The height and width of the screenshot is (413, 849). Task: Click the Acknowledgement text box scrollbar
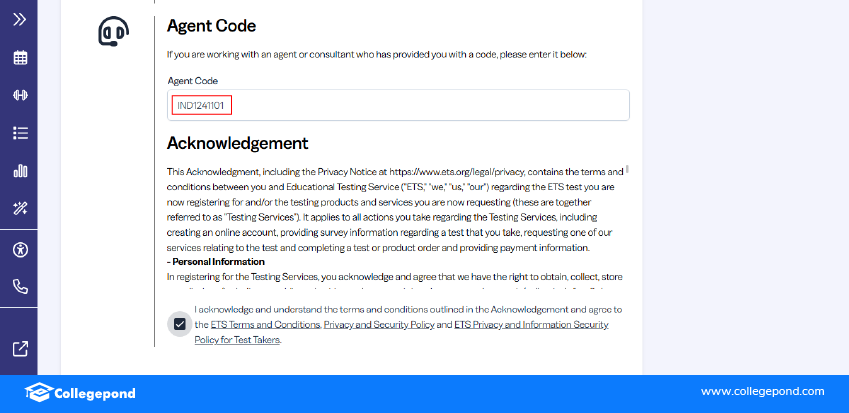point(628,170)
